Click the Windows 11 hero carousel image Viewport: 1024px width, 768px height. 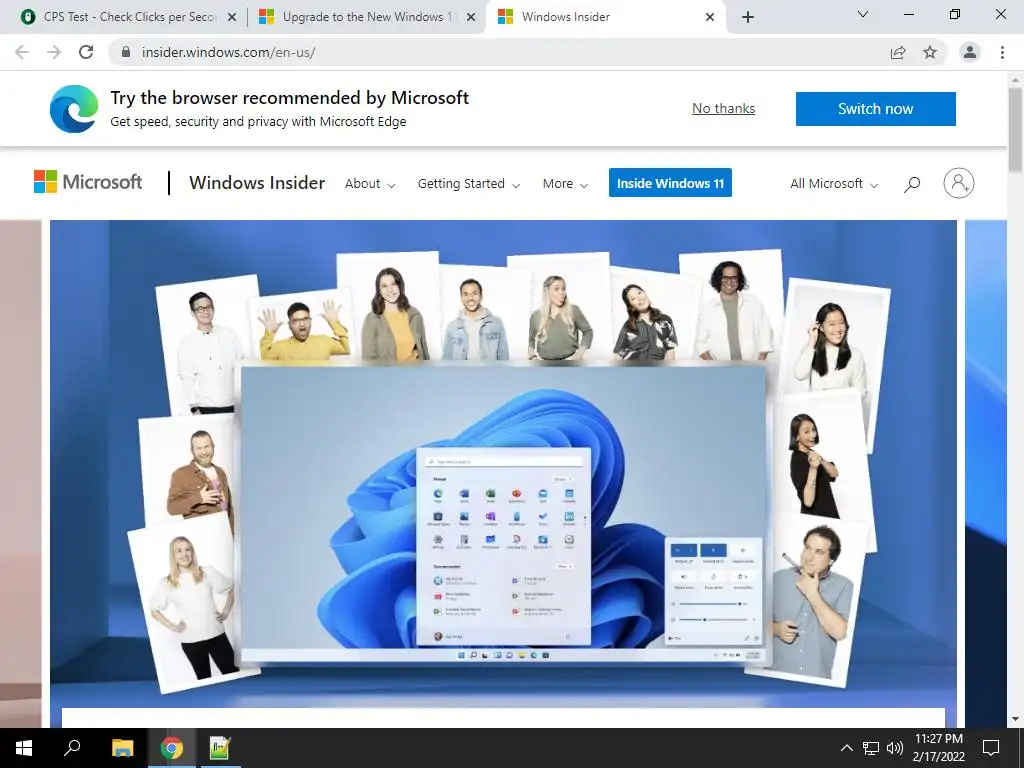click(x=504, y=464)
